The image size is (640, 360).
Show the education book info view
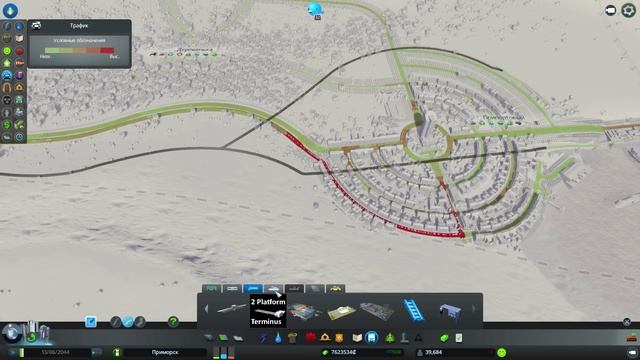pos(20,38)
